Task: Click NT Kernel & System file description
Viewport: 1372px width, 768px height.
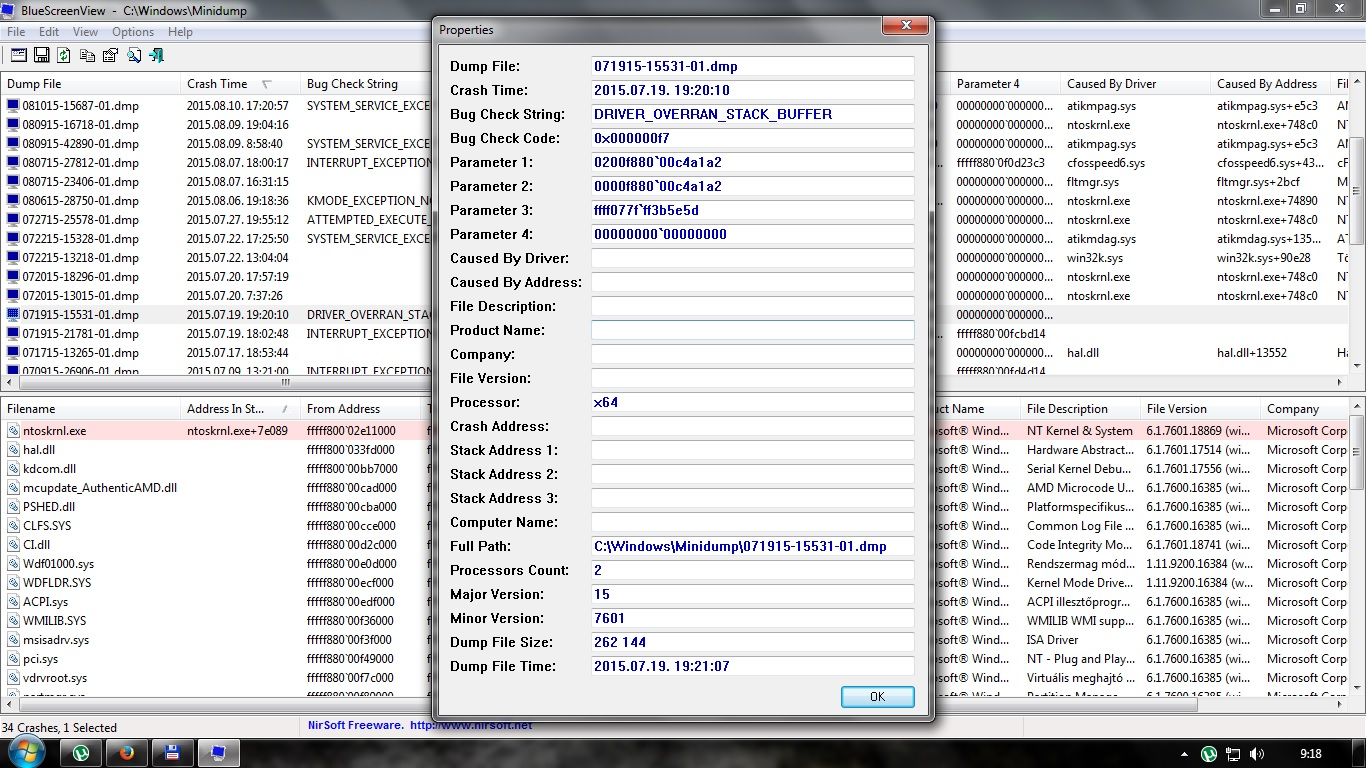Action: pos(1080,431)
